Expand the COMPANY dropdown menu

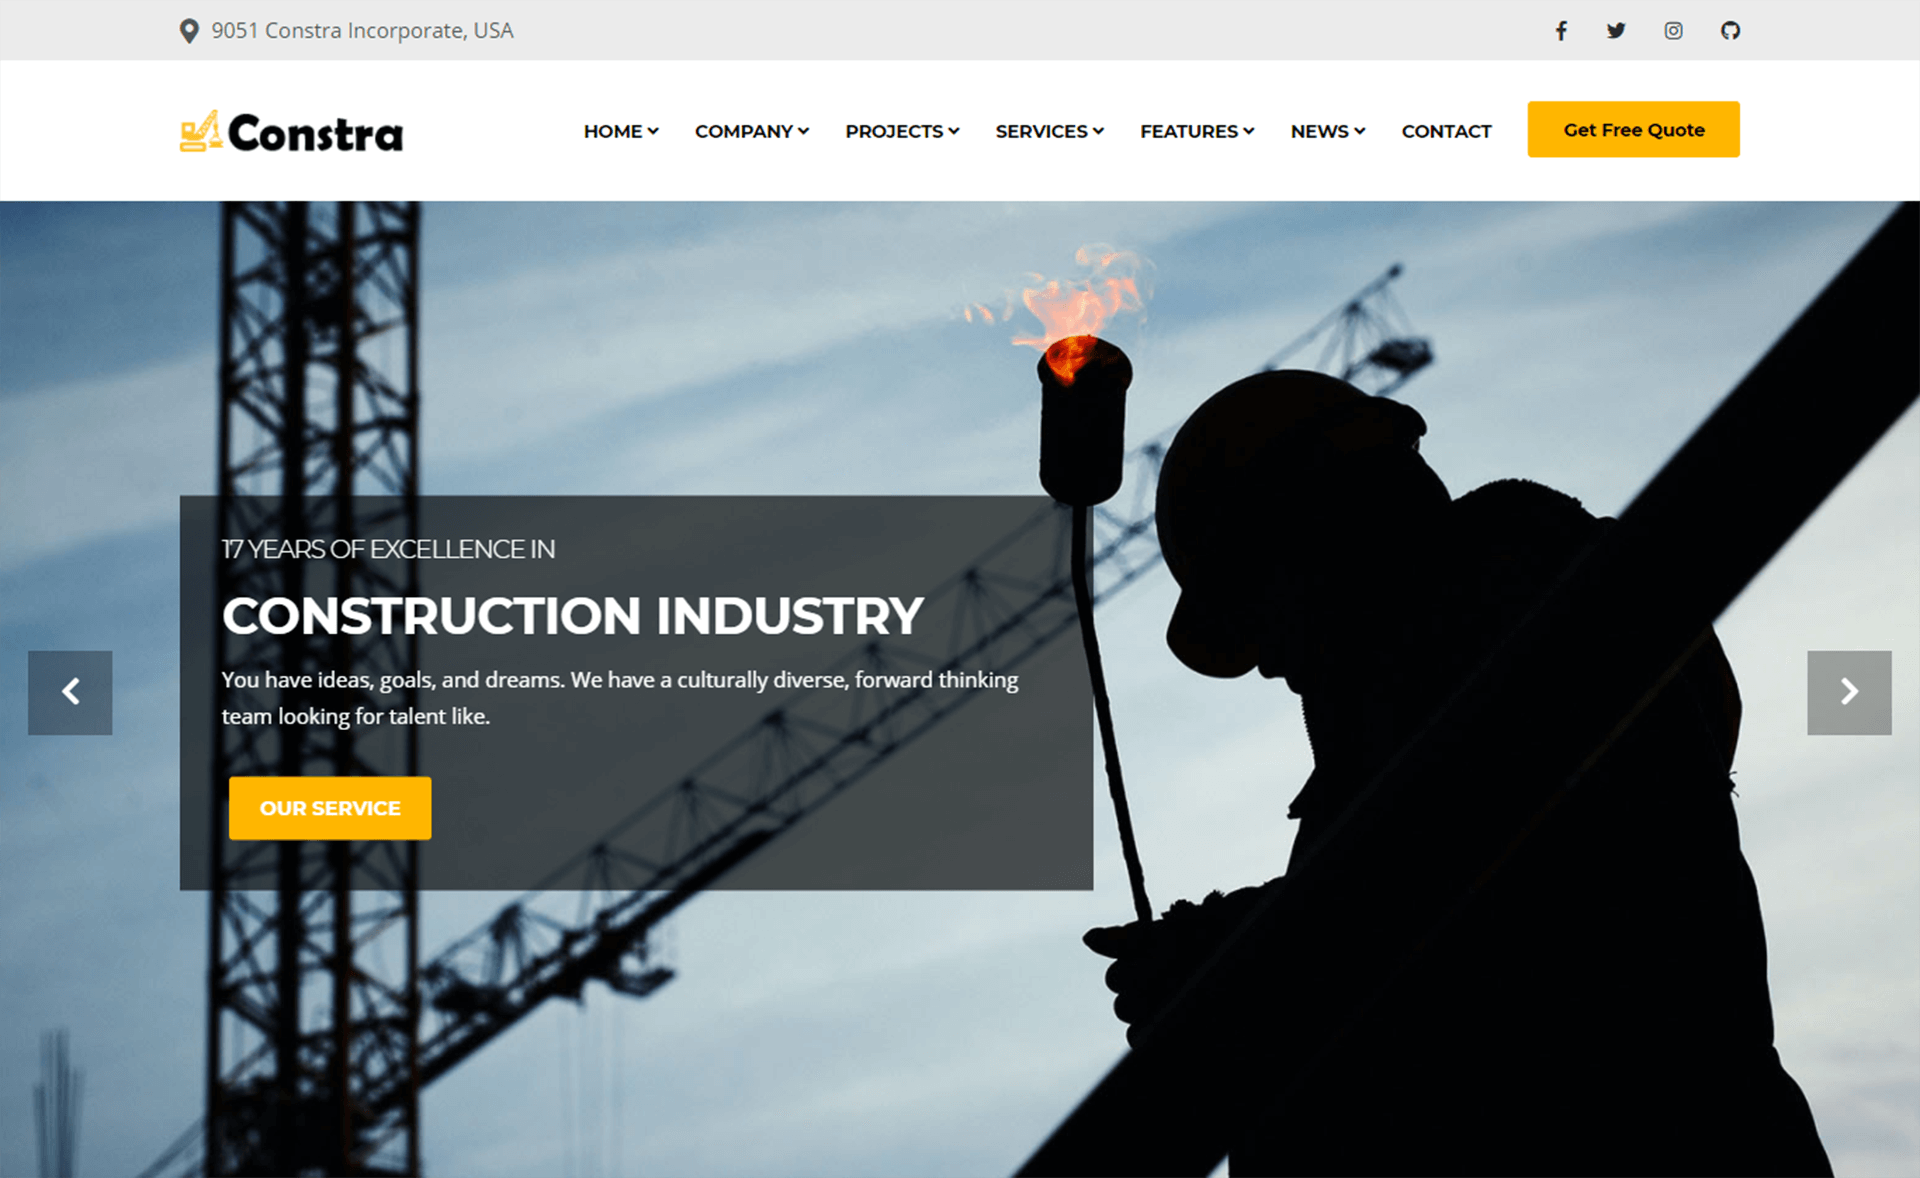coord(750,130)
